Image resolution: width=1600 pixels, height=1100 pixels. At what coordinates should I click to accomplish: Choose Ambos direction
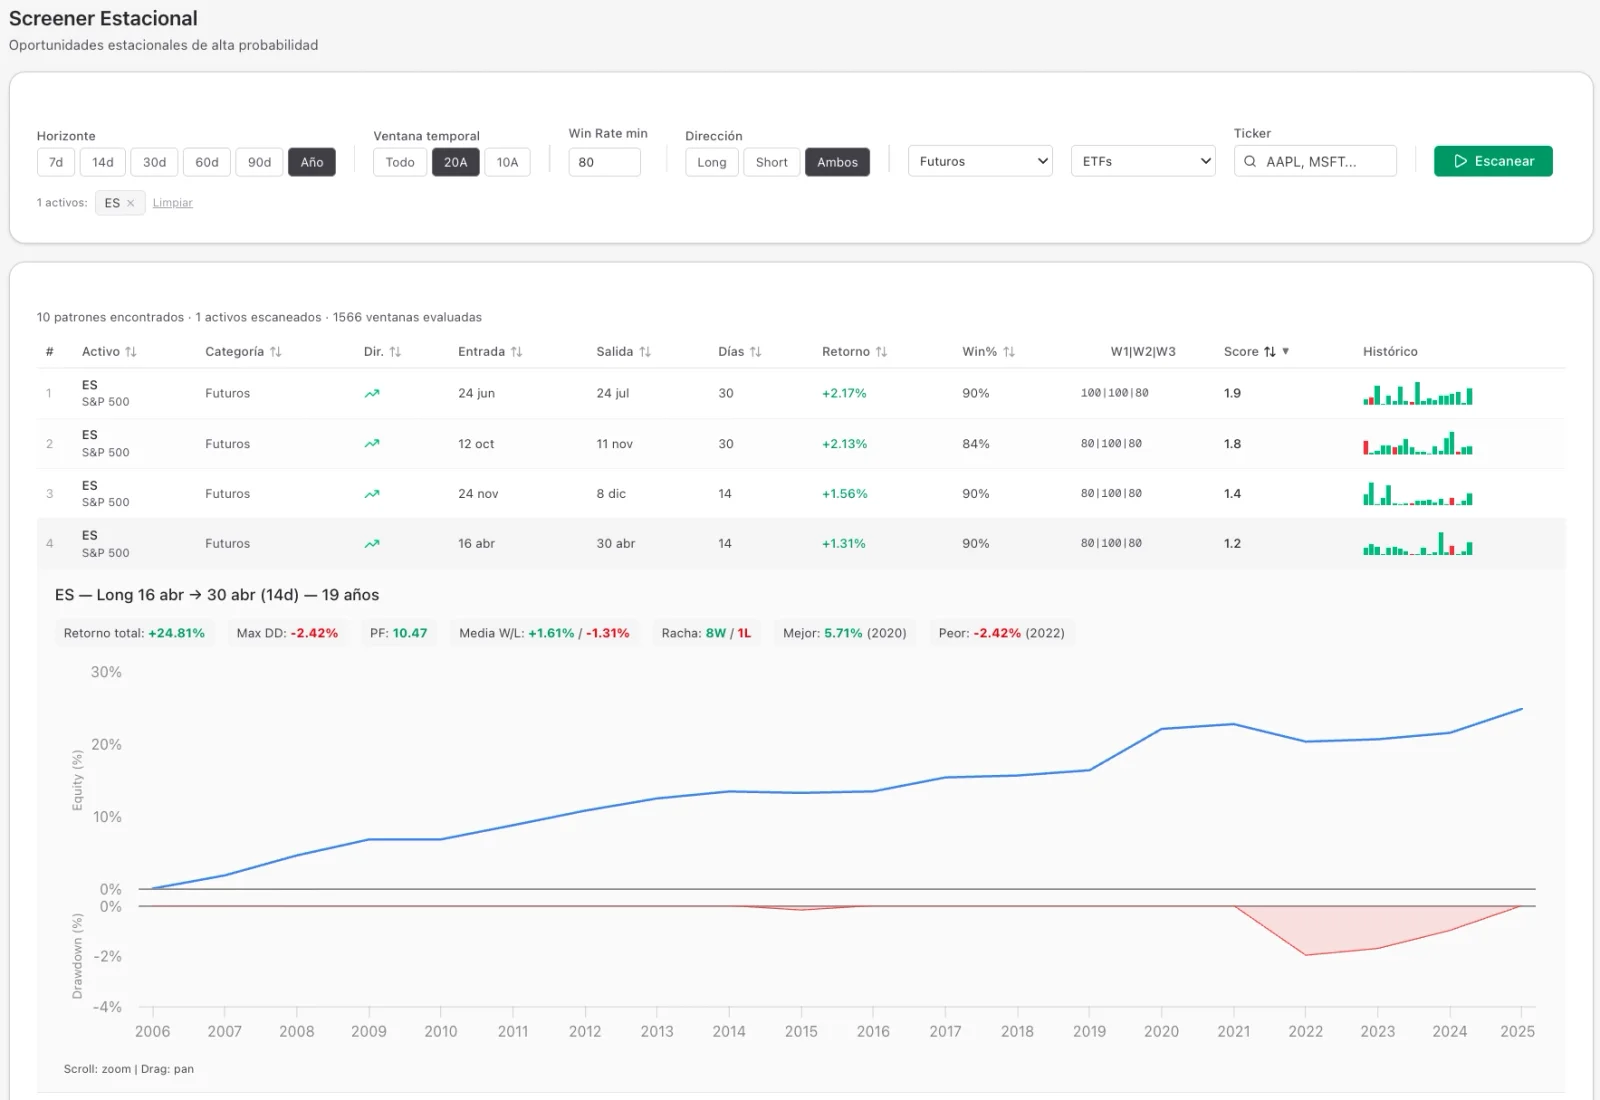click(838, 162)
